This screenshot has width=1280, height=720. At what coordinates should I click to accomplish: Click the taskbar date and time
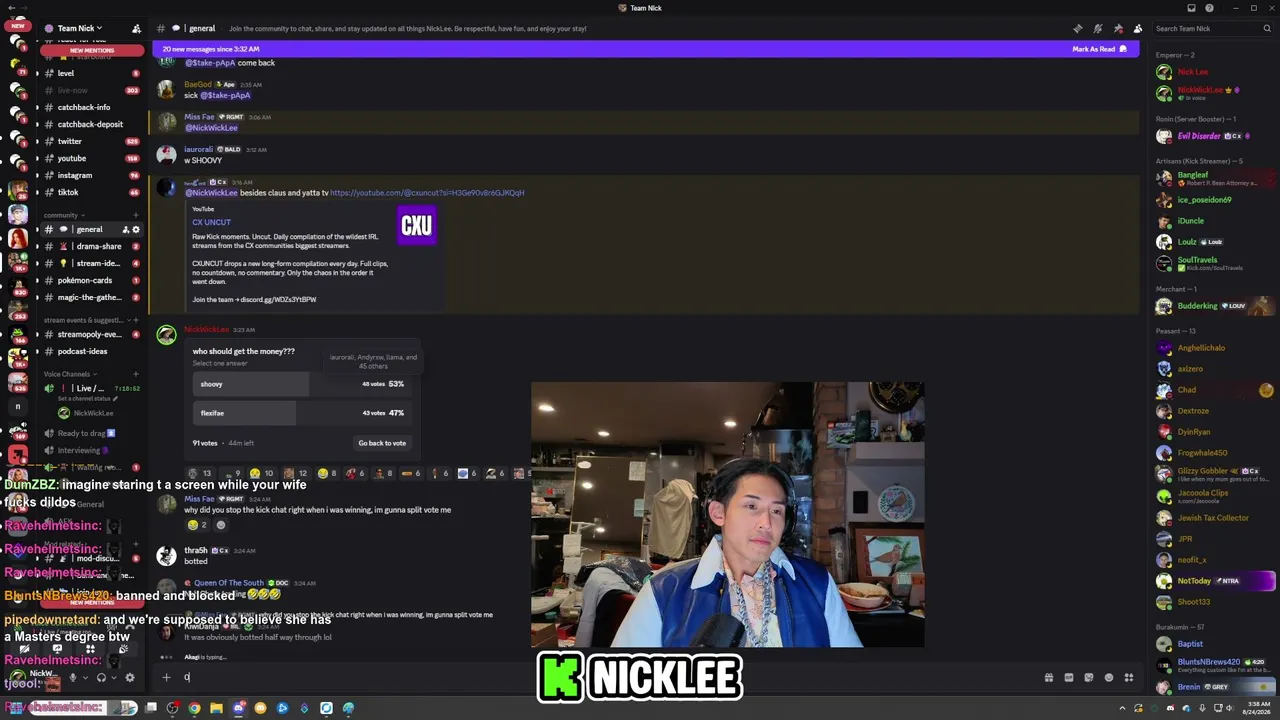pos(1254,708)
